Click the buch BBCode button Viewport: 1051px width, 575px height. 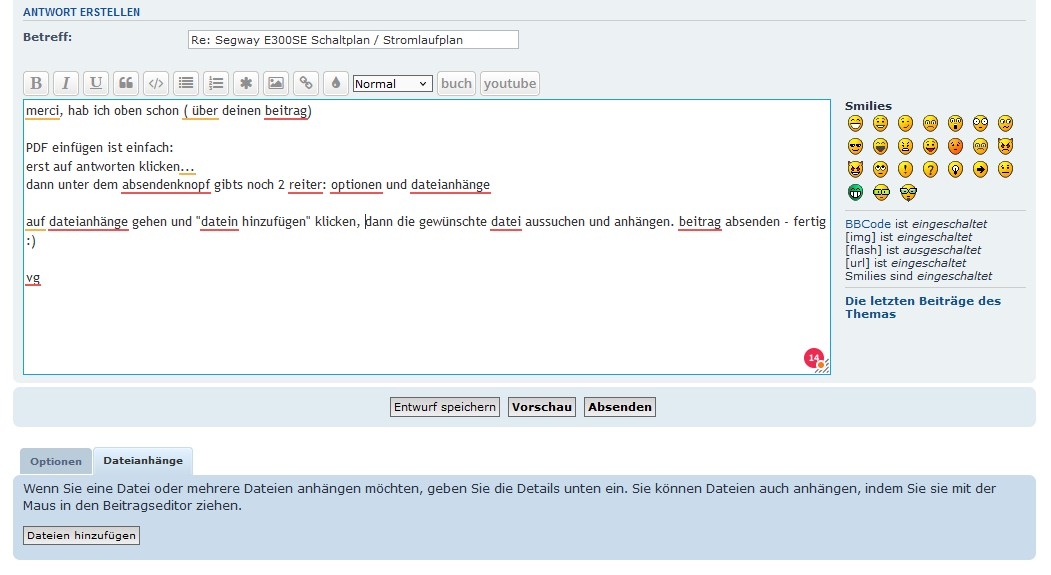pos(456,83)
